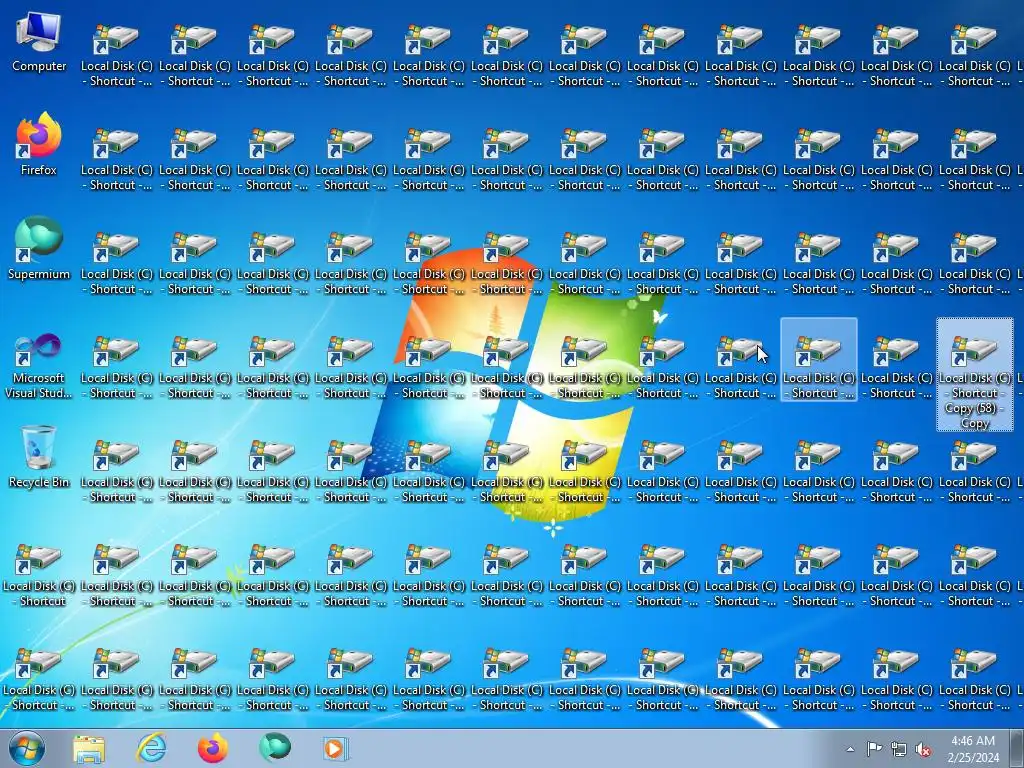The width and height of the screenshot is (1024, 768).
Task: Click the muted volume tray icon
Action: [x=923, y=749]
